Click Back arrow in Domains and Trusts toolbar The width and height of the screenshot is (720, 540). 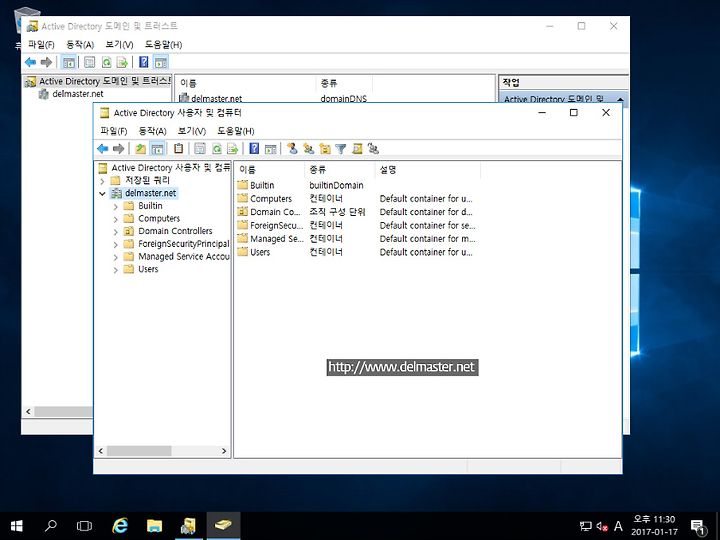point(30,62)
